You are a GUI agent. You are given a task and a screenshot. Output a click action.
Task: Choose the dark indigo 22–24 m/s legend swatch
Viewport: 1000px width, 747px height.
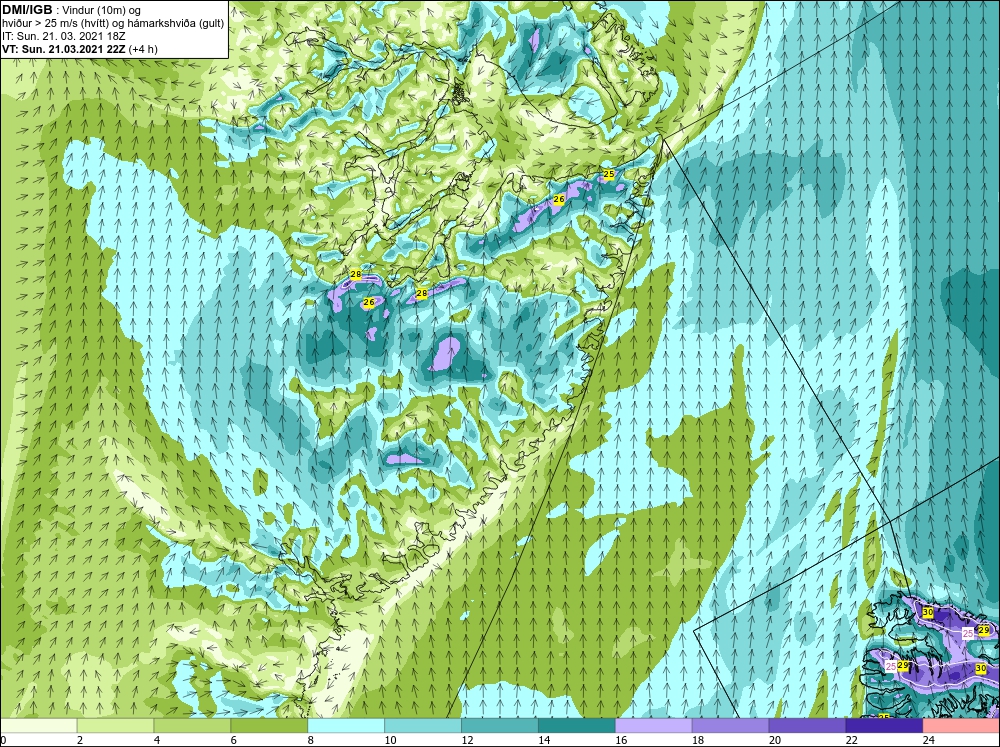884,726
